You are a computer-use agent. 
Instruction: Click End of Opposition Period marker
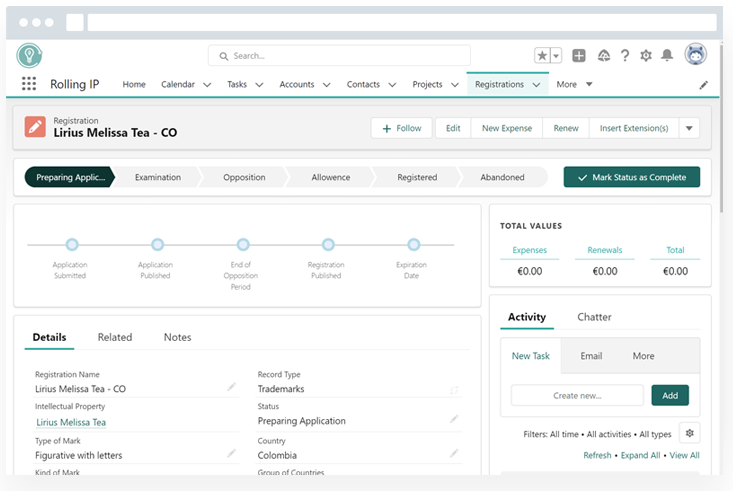tap(243, 245)
